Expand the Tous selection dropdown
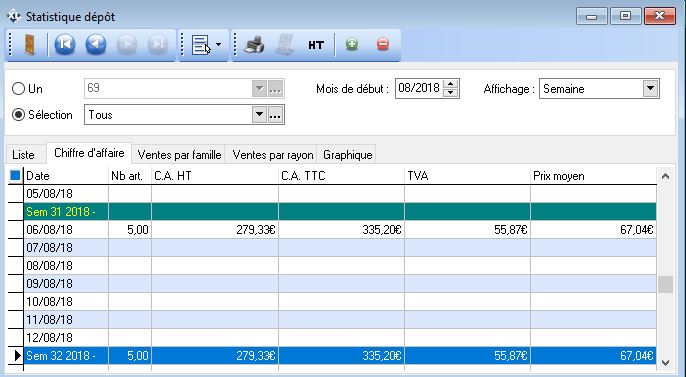 pos(259,115)
